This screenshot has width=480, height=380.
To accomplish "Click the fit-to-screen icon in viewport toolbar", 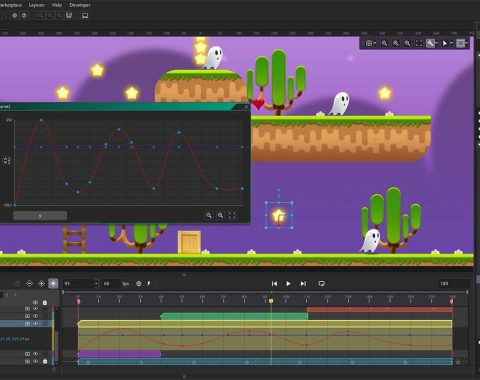I will point(419,43).
